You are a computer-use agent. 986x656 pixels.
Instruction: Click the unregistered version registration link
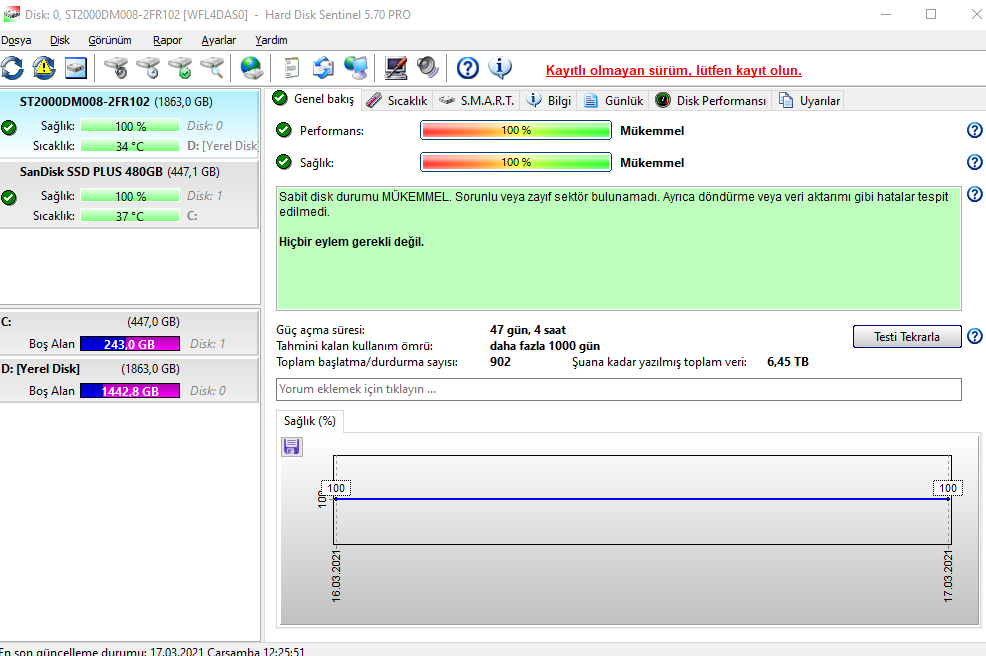pyautogui.click(x=673, y=70)
